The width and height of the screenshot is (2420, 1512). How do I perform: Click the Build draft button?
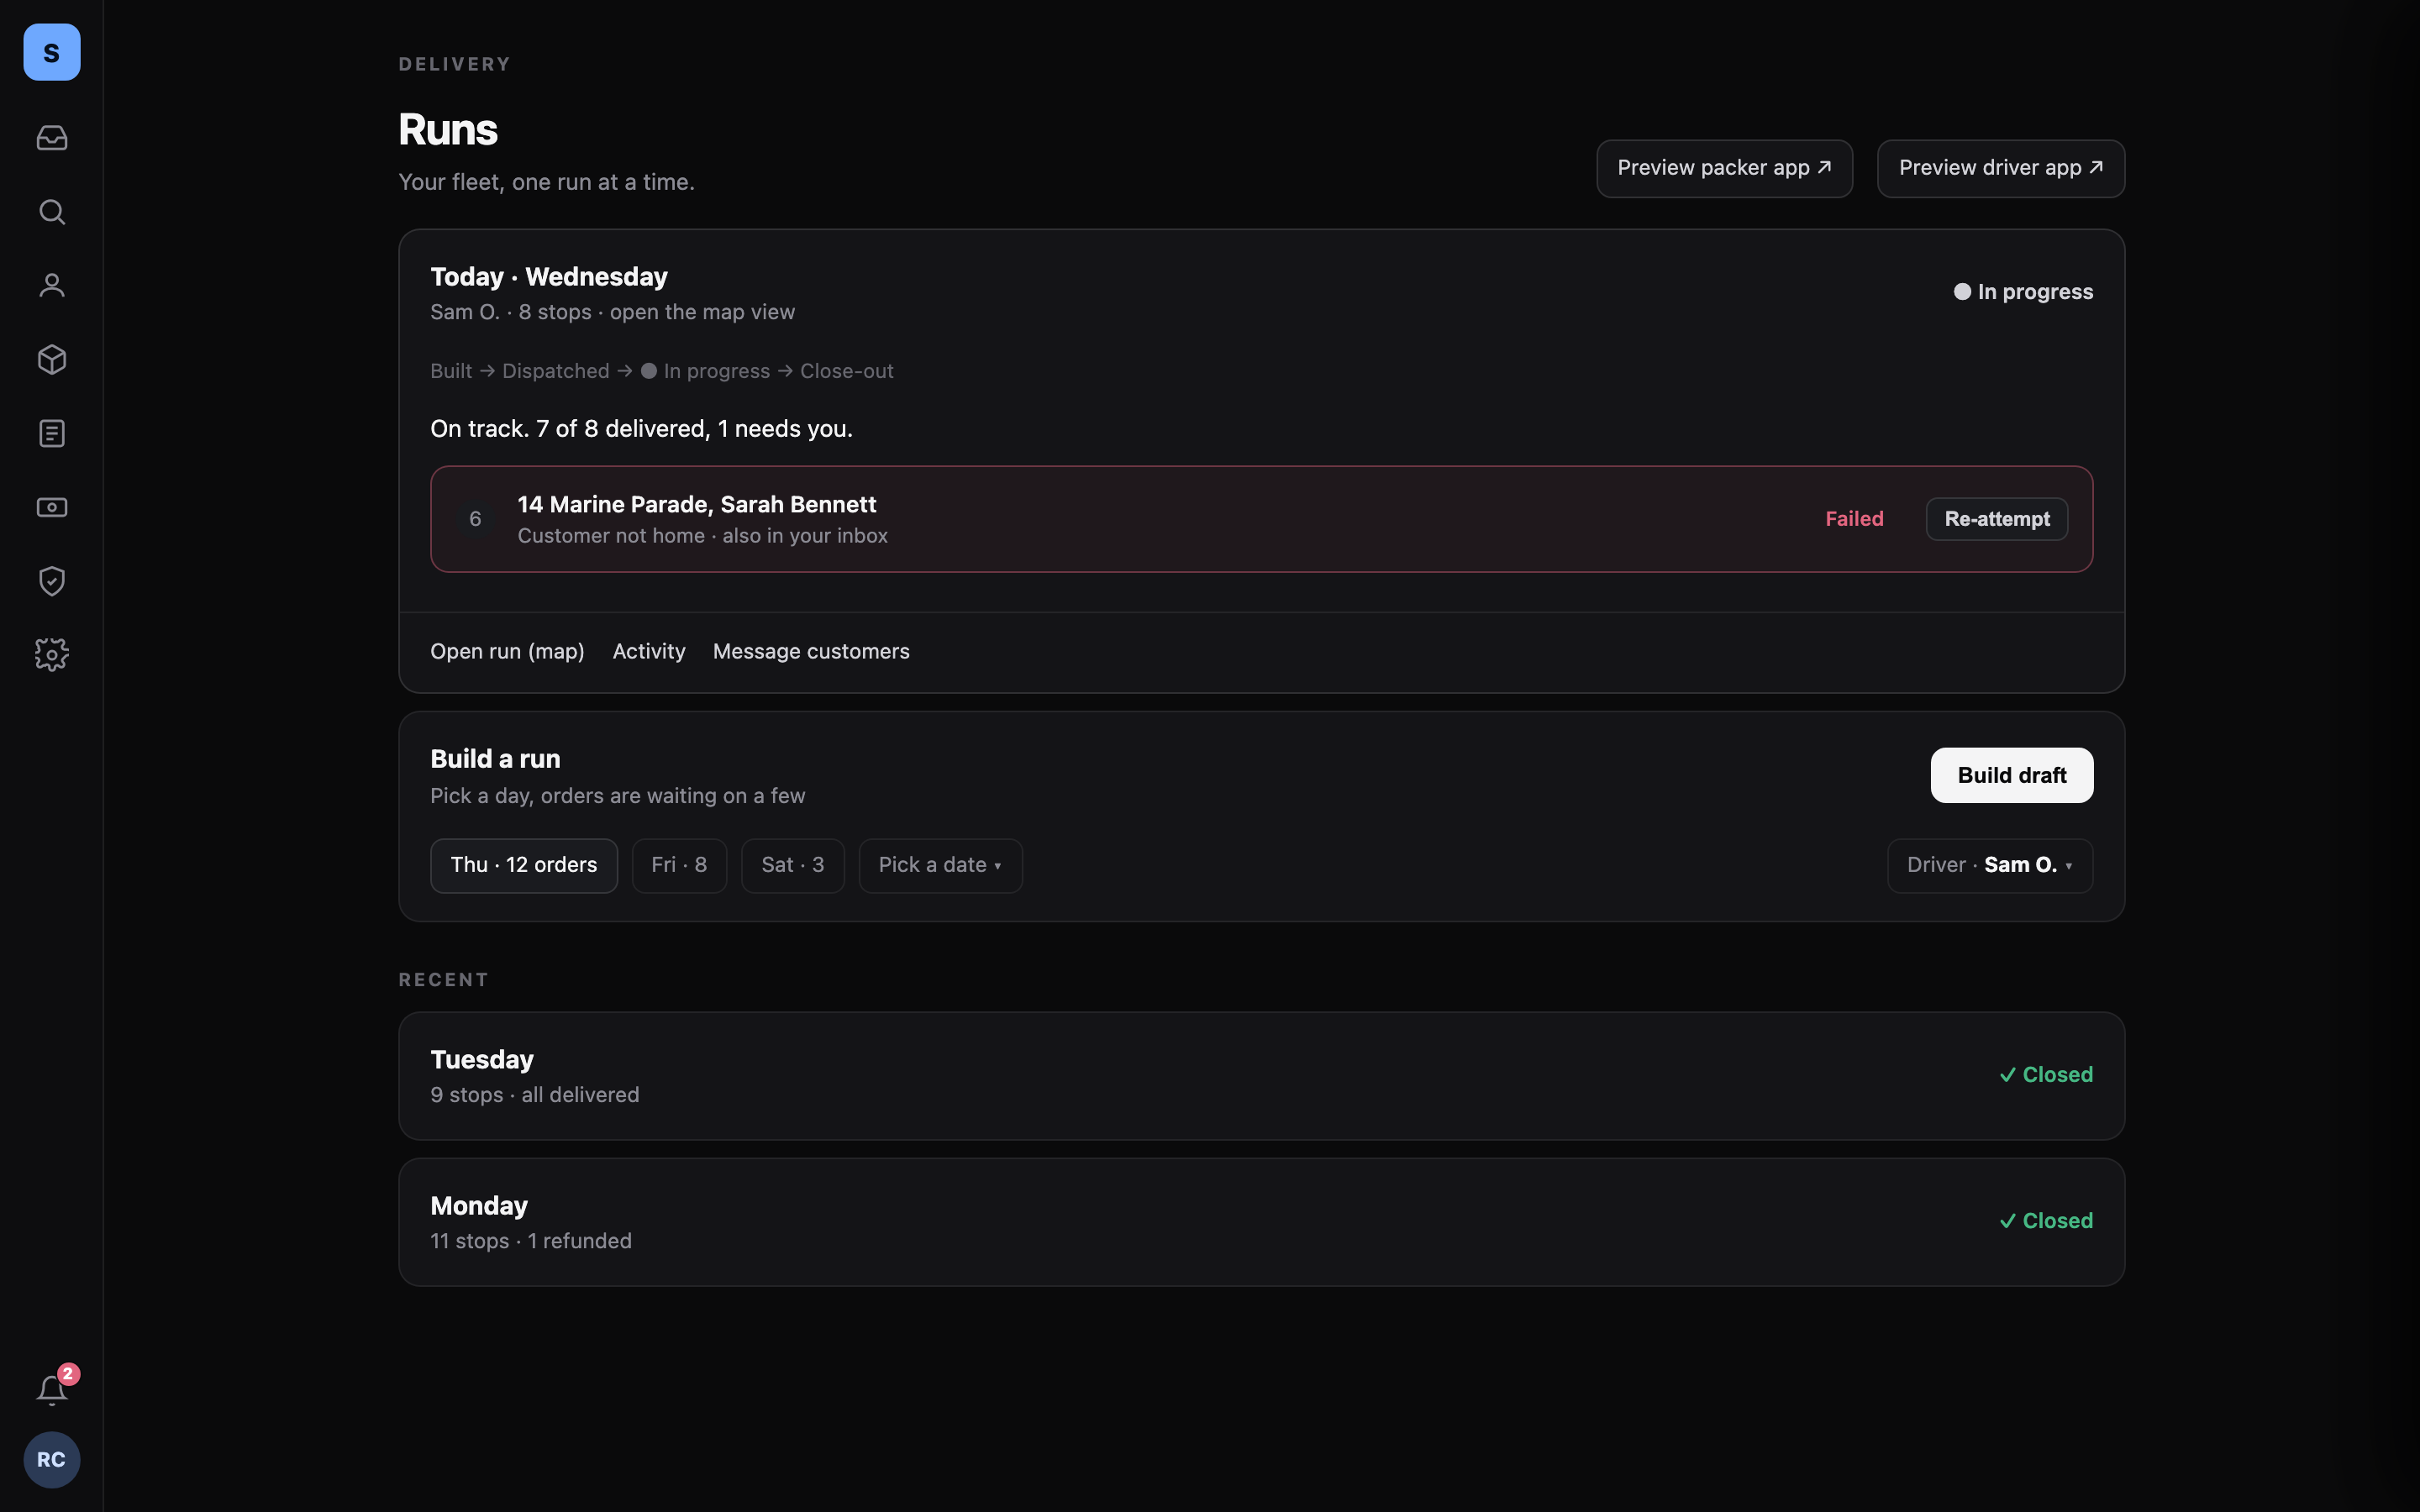click(x=2012, y=775)
